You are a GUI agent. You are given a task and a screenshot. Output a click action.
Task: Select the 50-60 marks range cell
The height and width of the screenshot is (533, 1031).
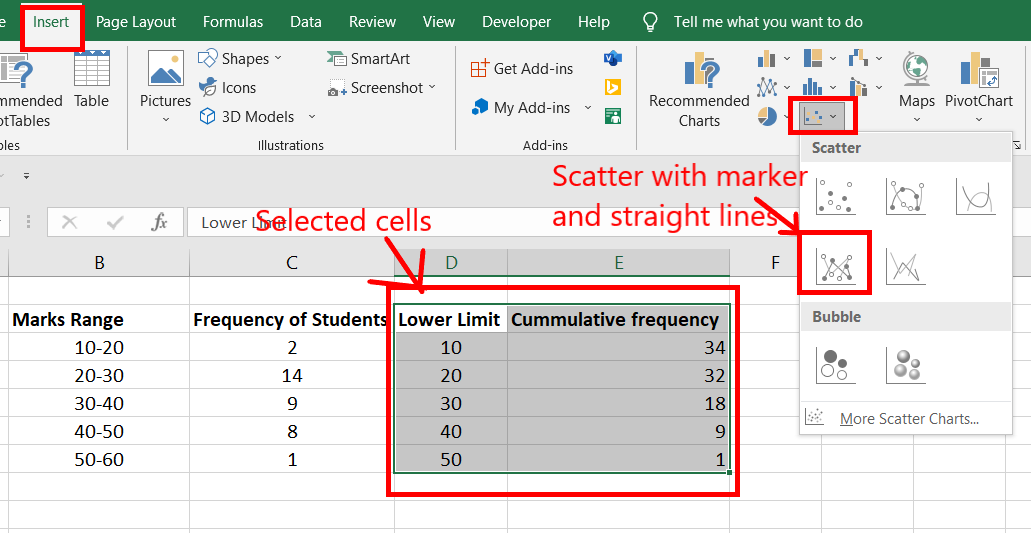[x=99, y=459]
